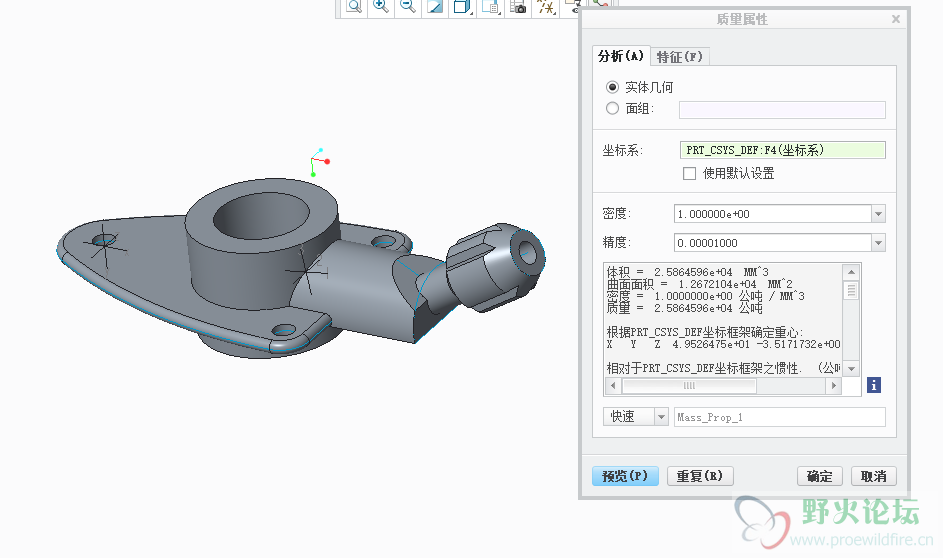Click the results scroll-down arrow
943x558 pixels.
(851, 369)
